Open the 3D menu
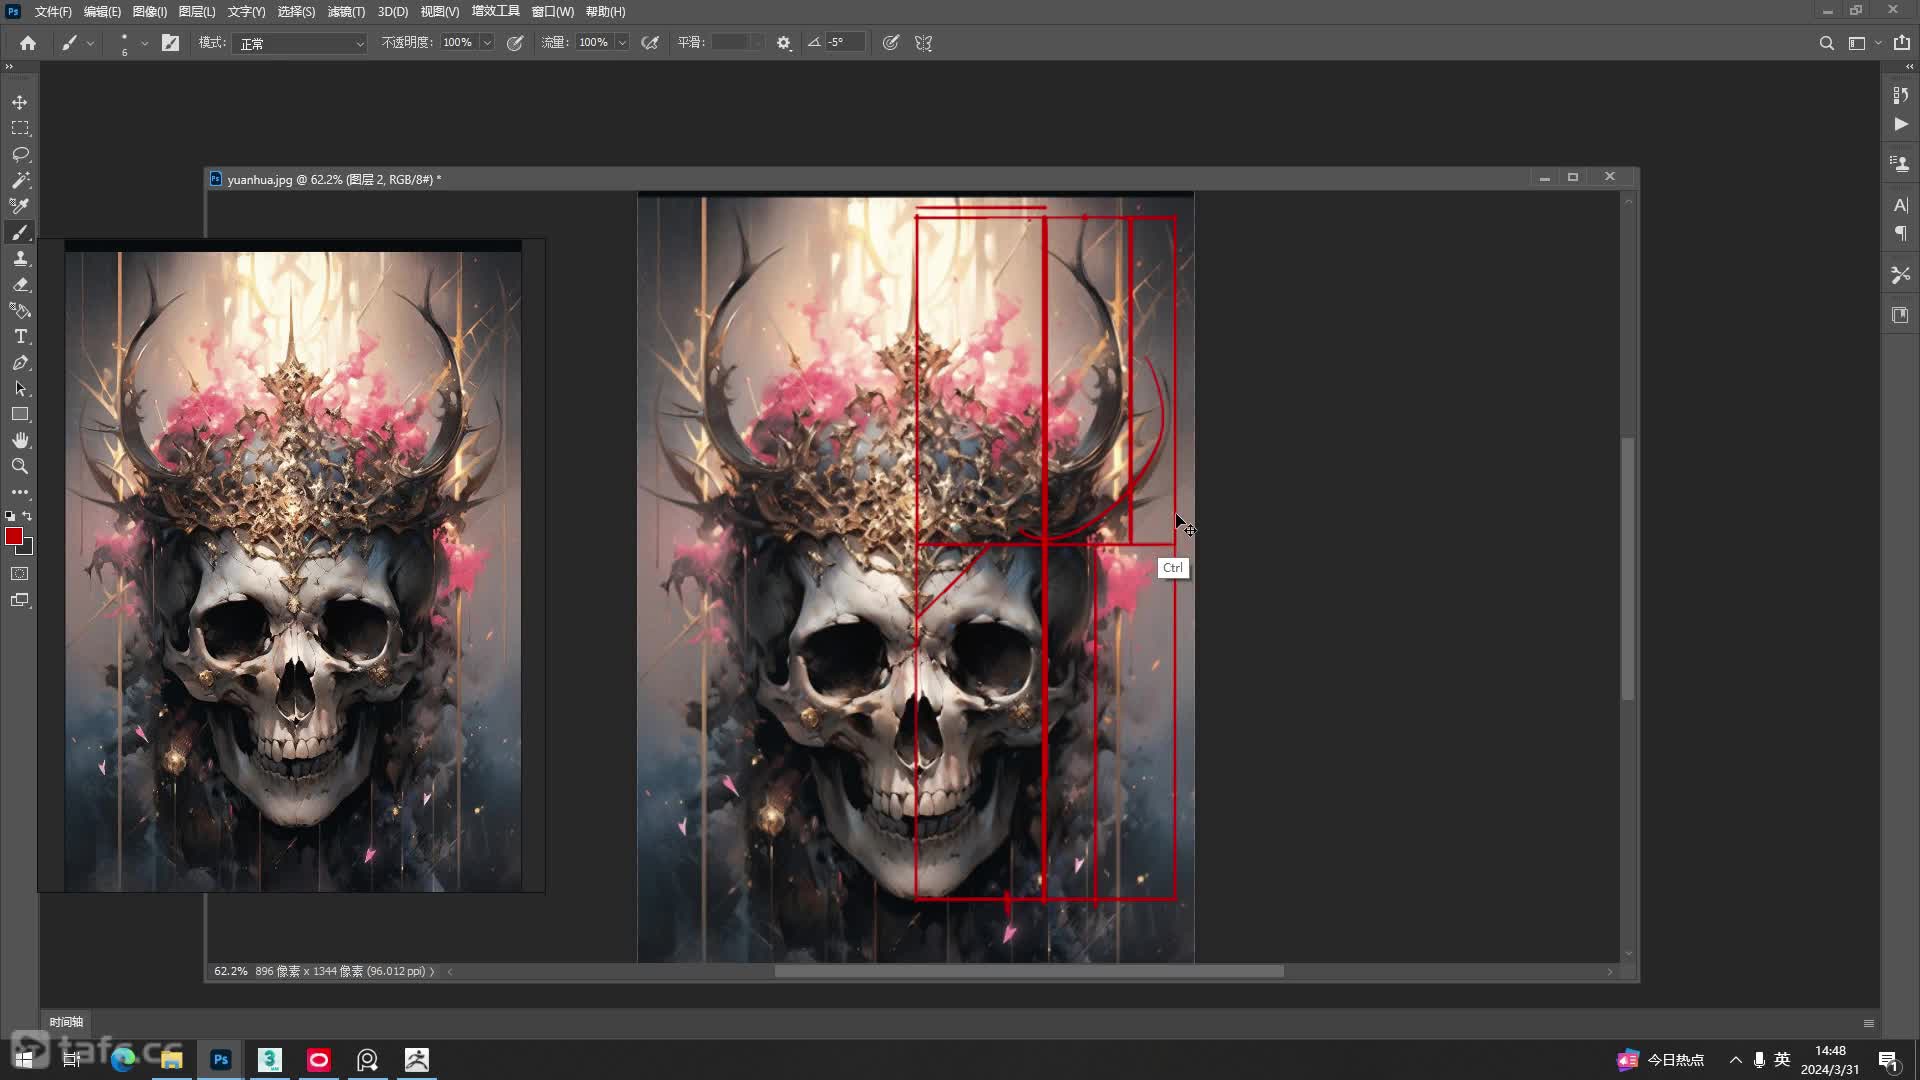Screen dimensions: 1920x1080 [393, 12]
